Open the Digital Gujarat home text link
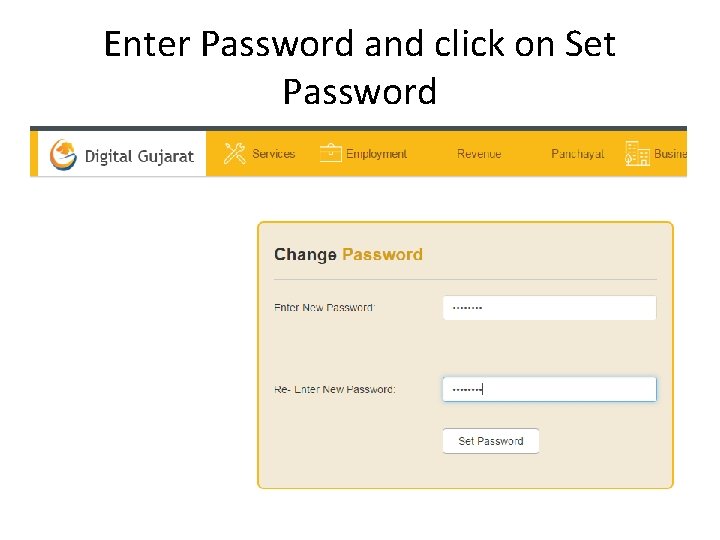Screen dimensions: 720x540 (139, 157)
